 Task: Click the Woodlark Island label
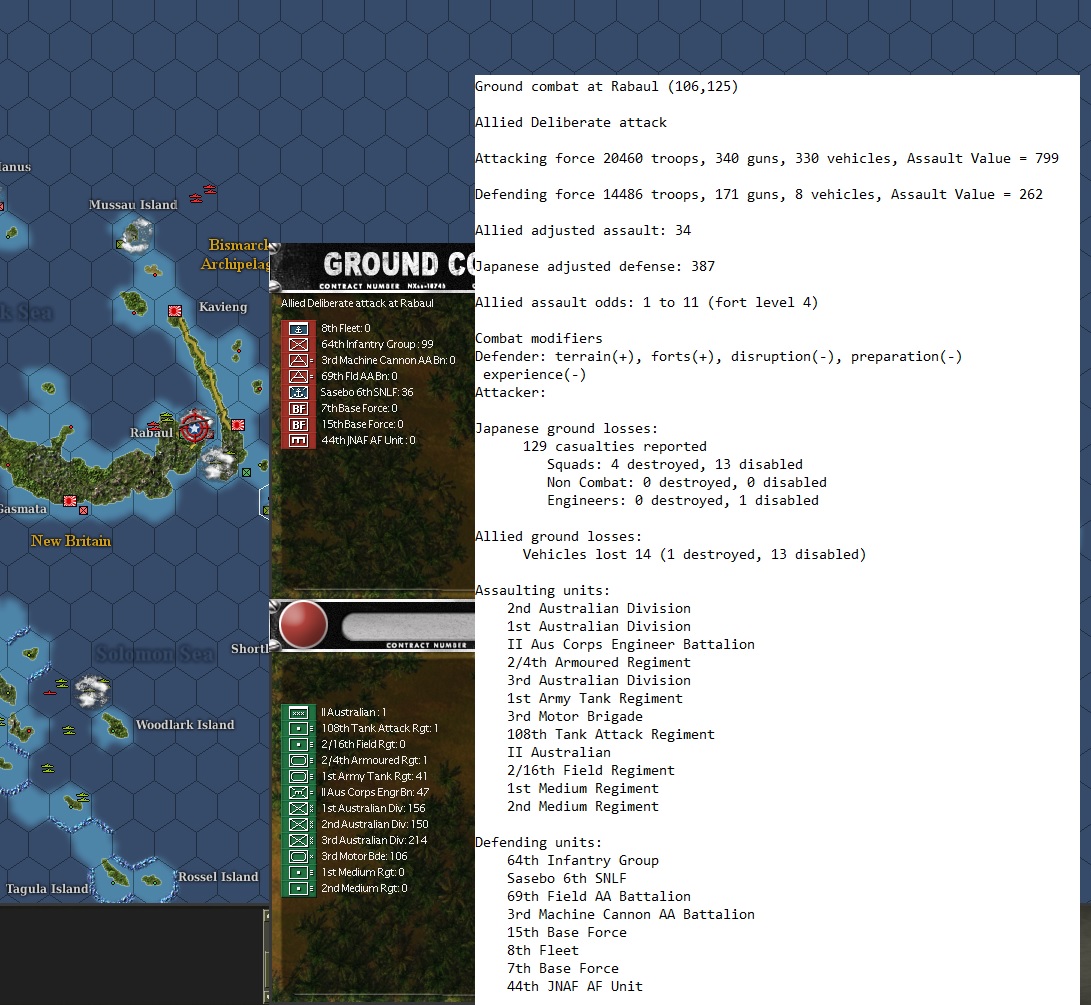tap(185, 725)
